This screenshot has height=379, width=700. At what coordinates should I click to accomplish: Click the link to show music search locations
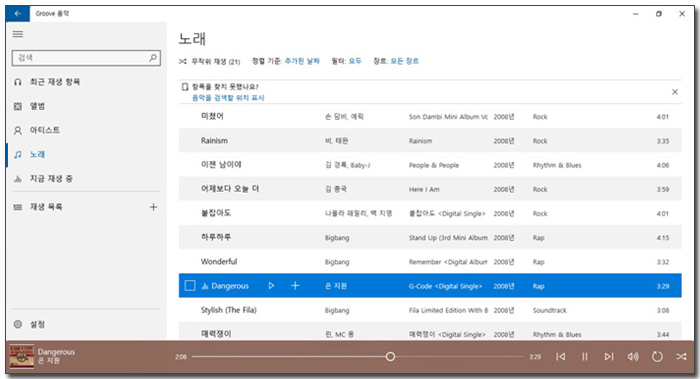tap(228, 97)
